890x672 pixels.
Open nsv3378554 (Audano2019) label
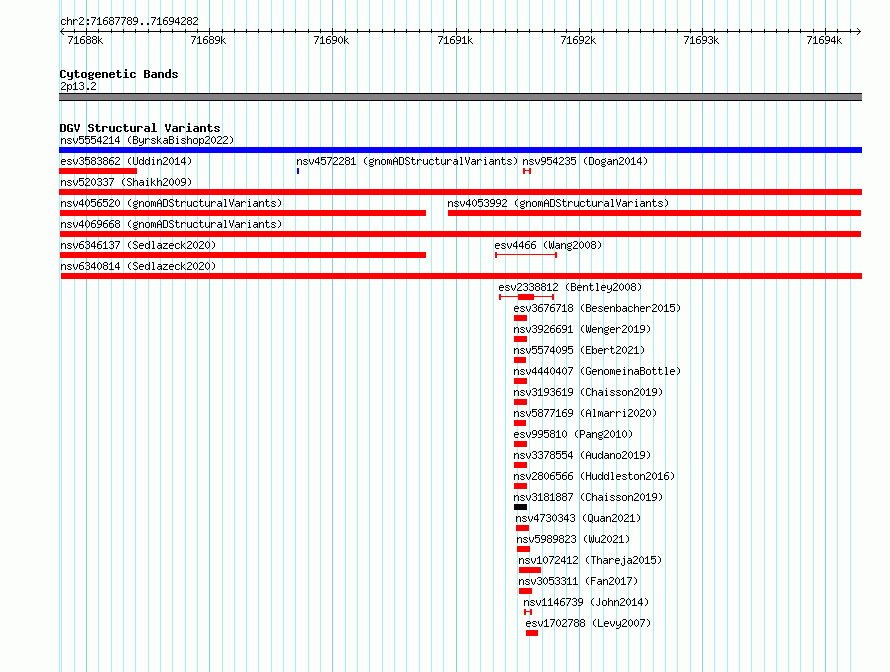pyautogui.click(x=582, y=455)
